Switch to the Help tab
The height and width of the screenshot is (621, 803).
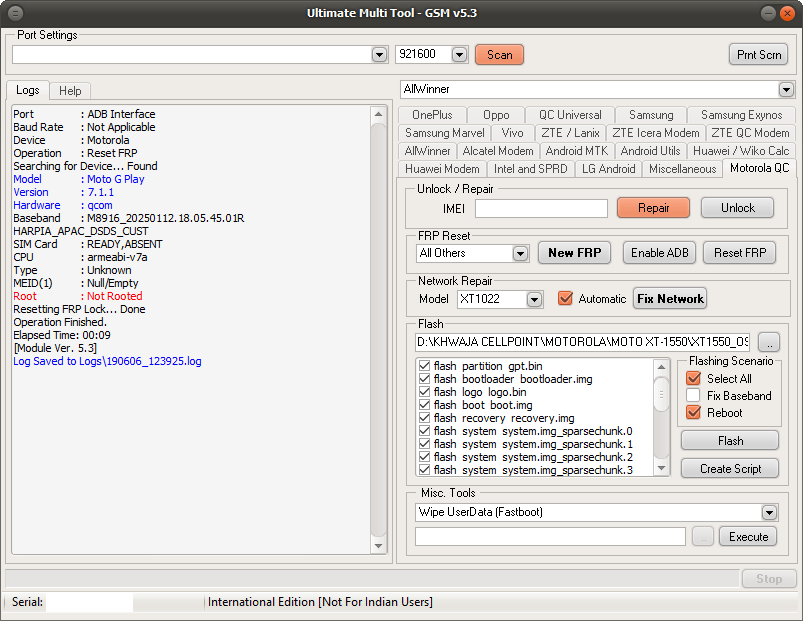pos(70,91)
